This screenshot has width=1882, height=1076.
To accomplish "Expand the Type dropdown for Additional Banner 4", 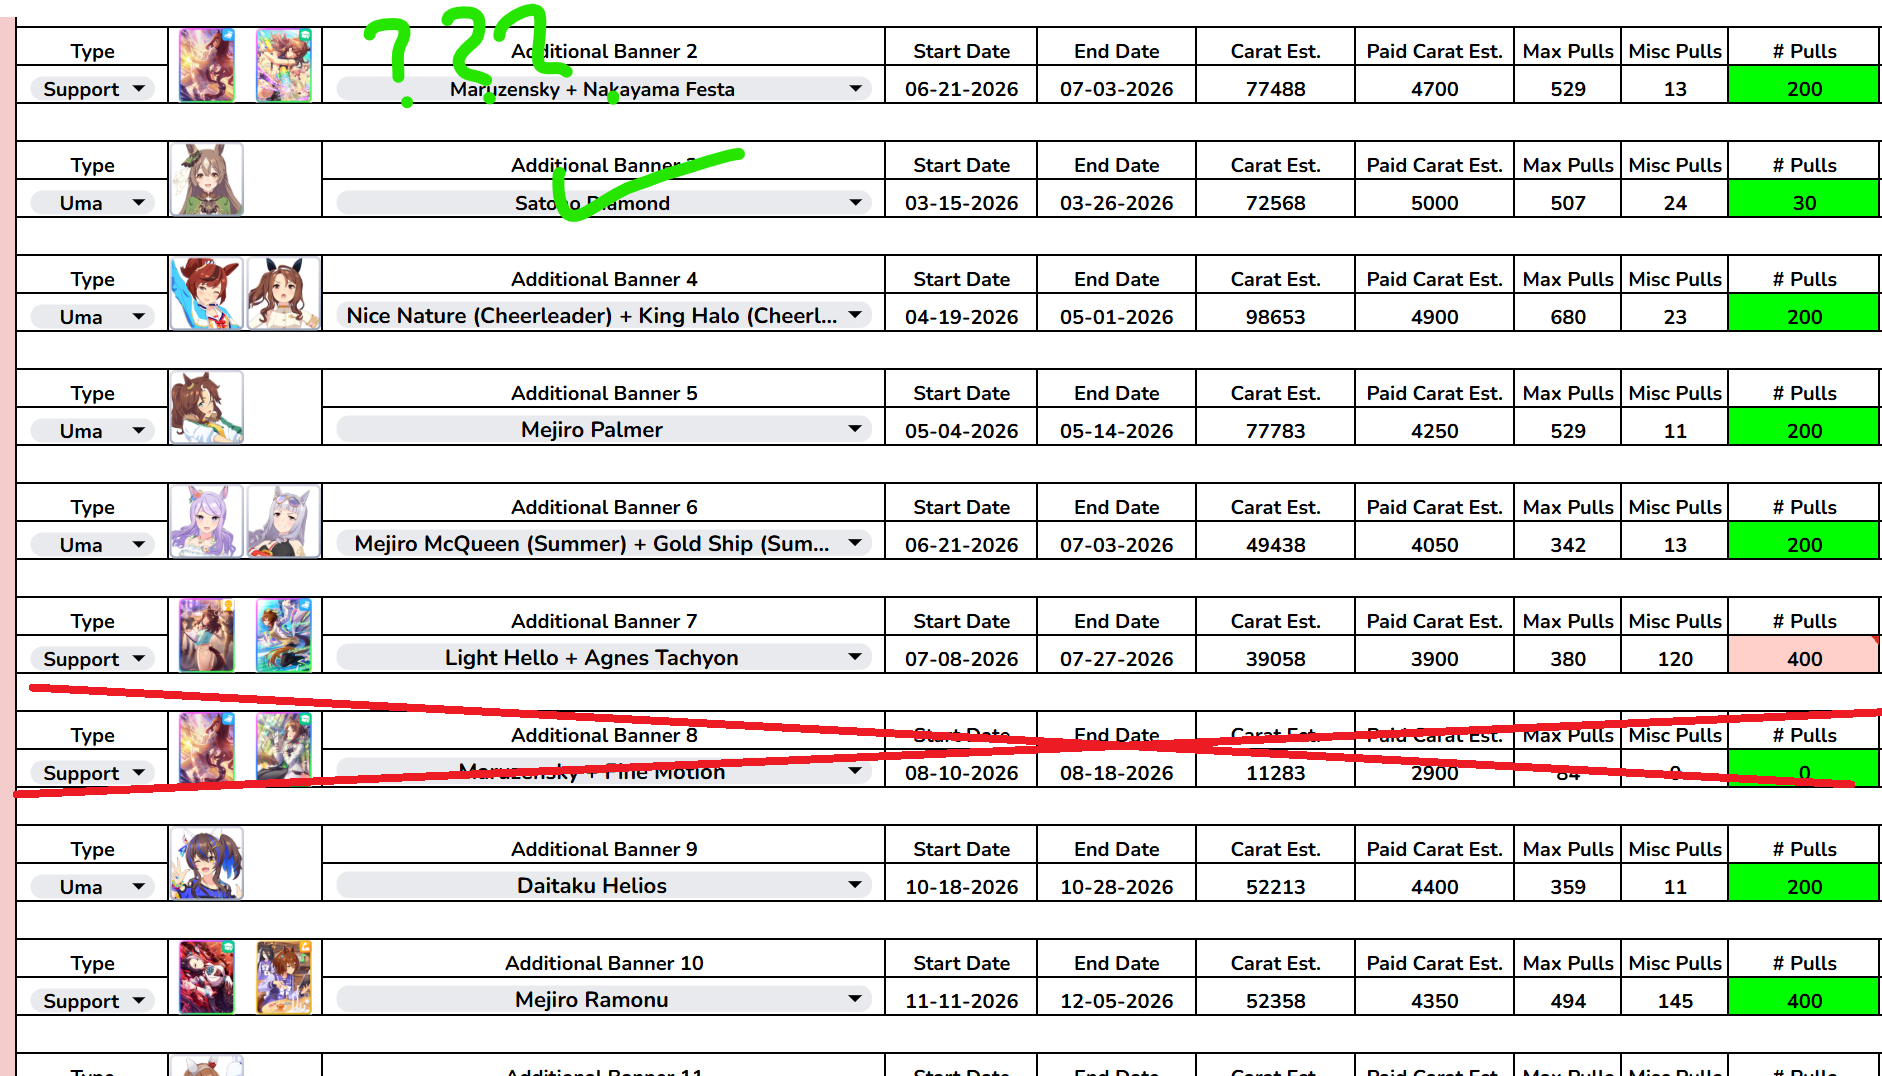I will point(93,317).
